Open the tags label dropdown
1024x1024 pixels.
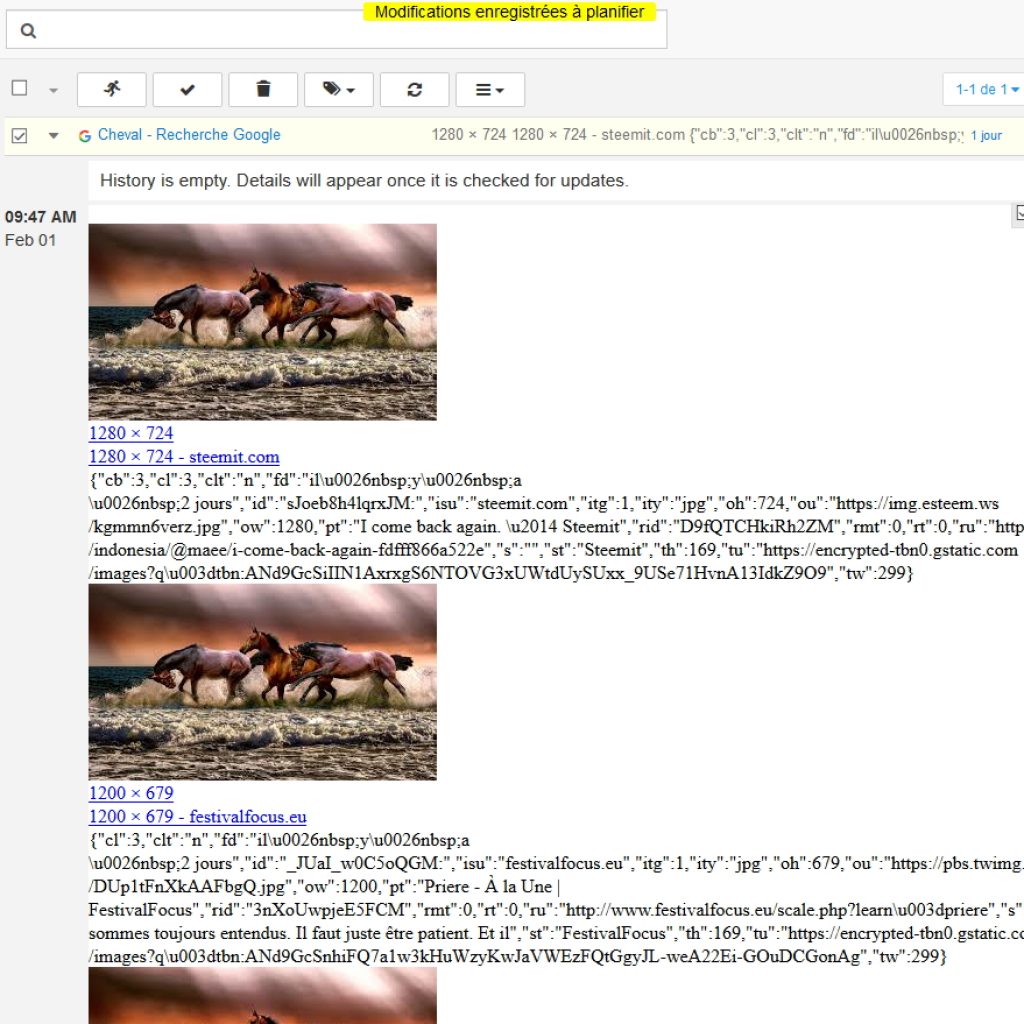click(339, 89)
